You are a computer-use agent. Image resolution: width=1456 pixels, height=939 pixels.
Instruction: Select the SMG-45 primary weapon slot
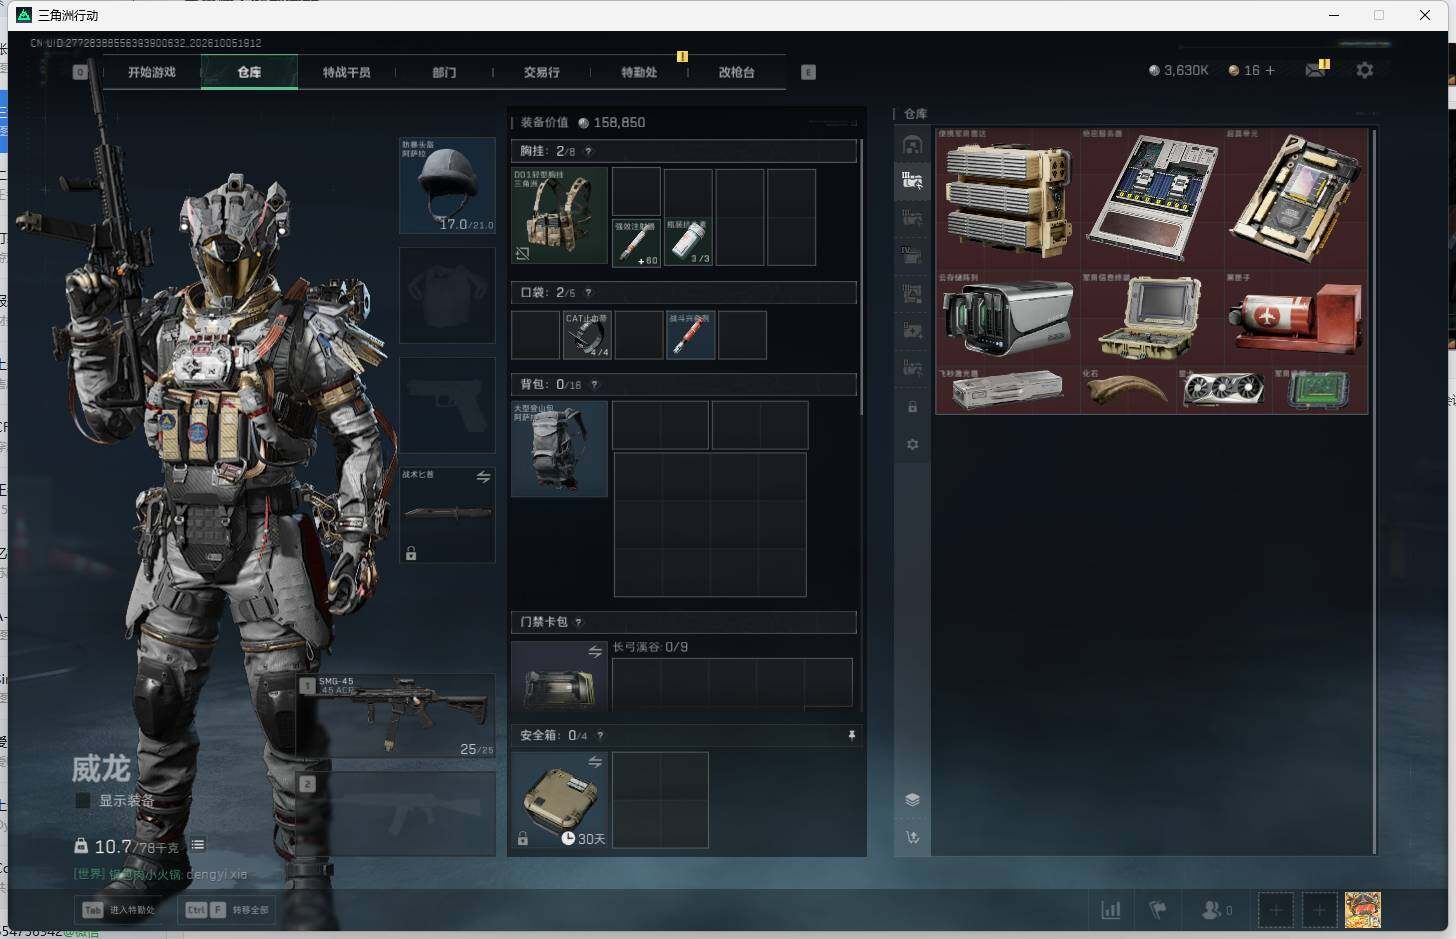coord(396,715)
